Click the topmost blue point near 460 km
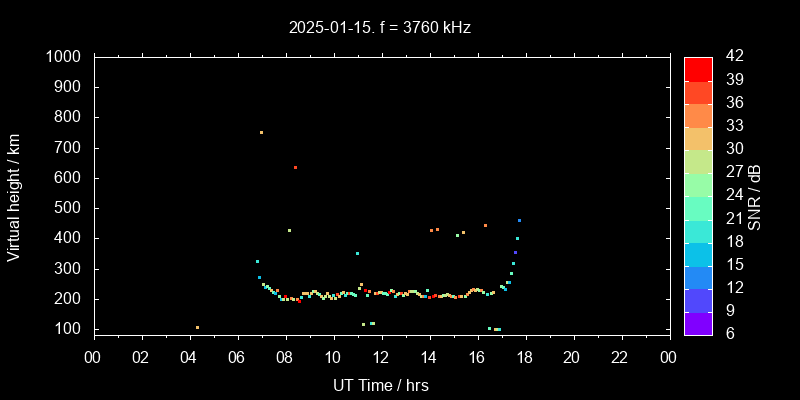800x400 pixels. tap(519, 220)
